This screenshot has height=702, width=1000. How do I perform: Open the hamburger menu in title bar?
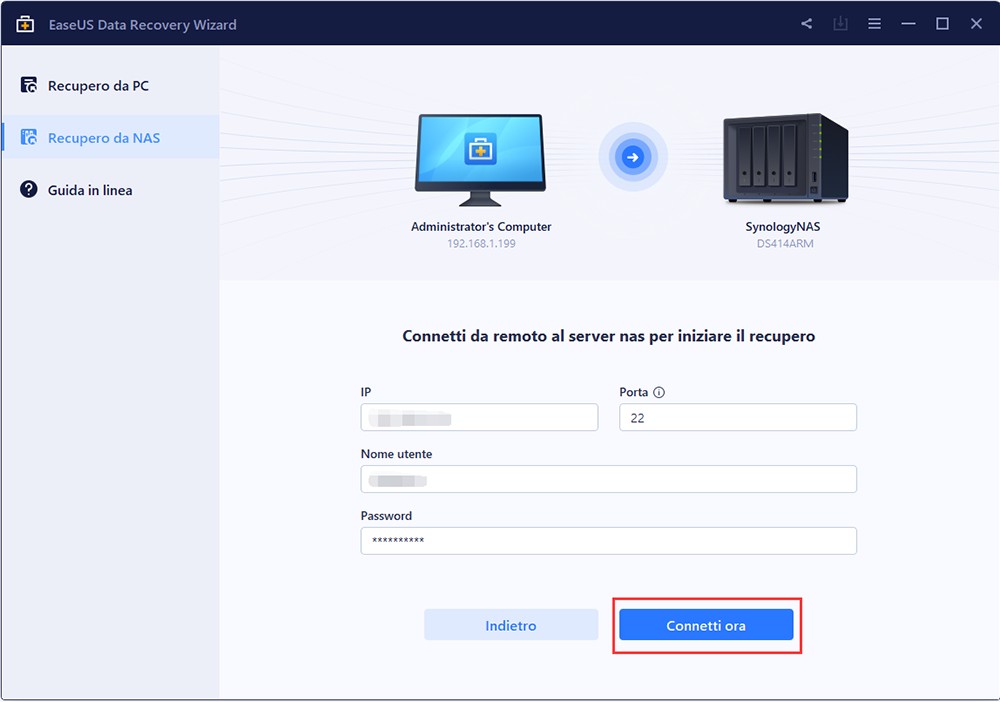click(x=874, y=24)
